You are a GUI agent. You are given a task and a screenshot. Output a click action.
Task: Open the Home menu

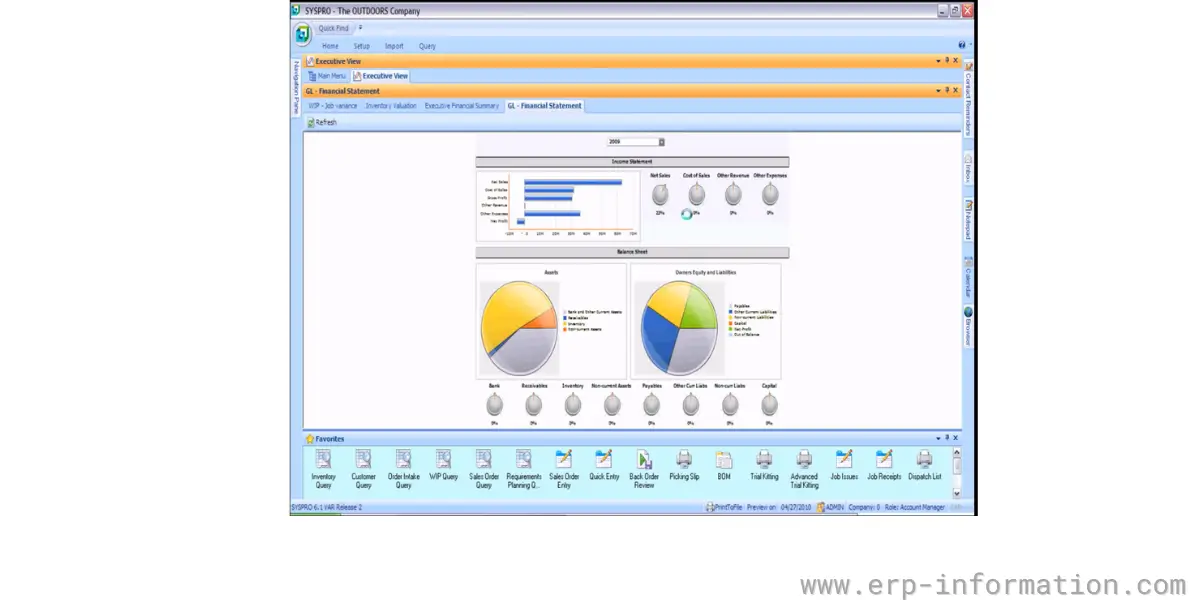(x=330, y=46)
